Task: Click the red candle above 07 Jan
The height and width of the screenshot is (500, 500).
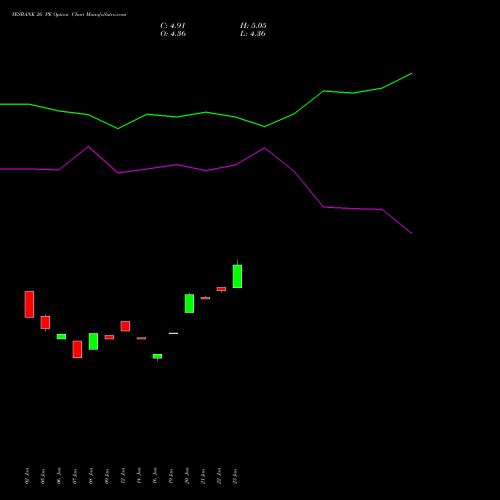Action: click(x=77, y=349)
